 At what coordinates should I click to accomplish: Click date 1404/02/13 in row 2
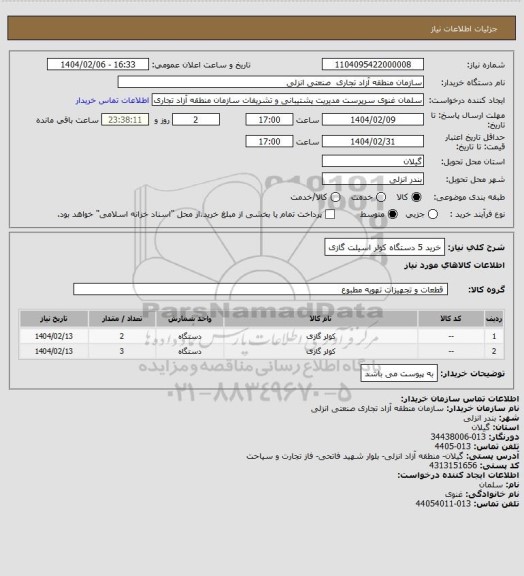pos(54,351)
